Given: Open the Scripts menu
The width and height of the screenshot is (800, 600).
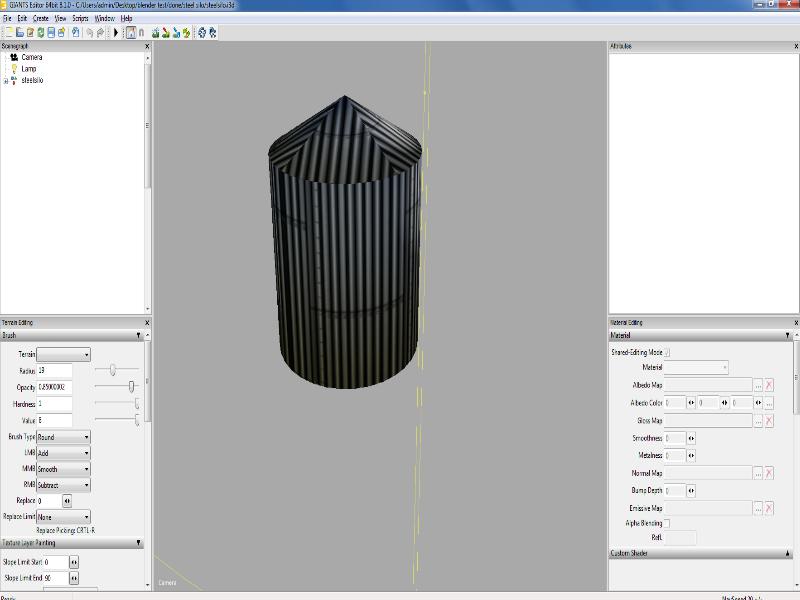Looking at the screenshot, I should coord(80,18).
